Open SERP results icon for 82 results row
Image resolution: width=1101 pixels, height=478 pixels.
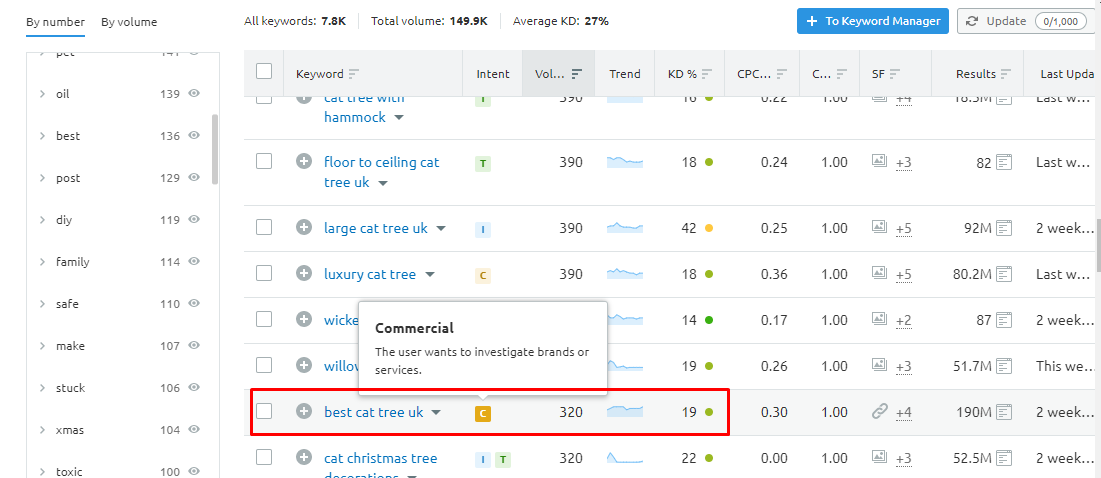(x=1004, y=163)
